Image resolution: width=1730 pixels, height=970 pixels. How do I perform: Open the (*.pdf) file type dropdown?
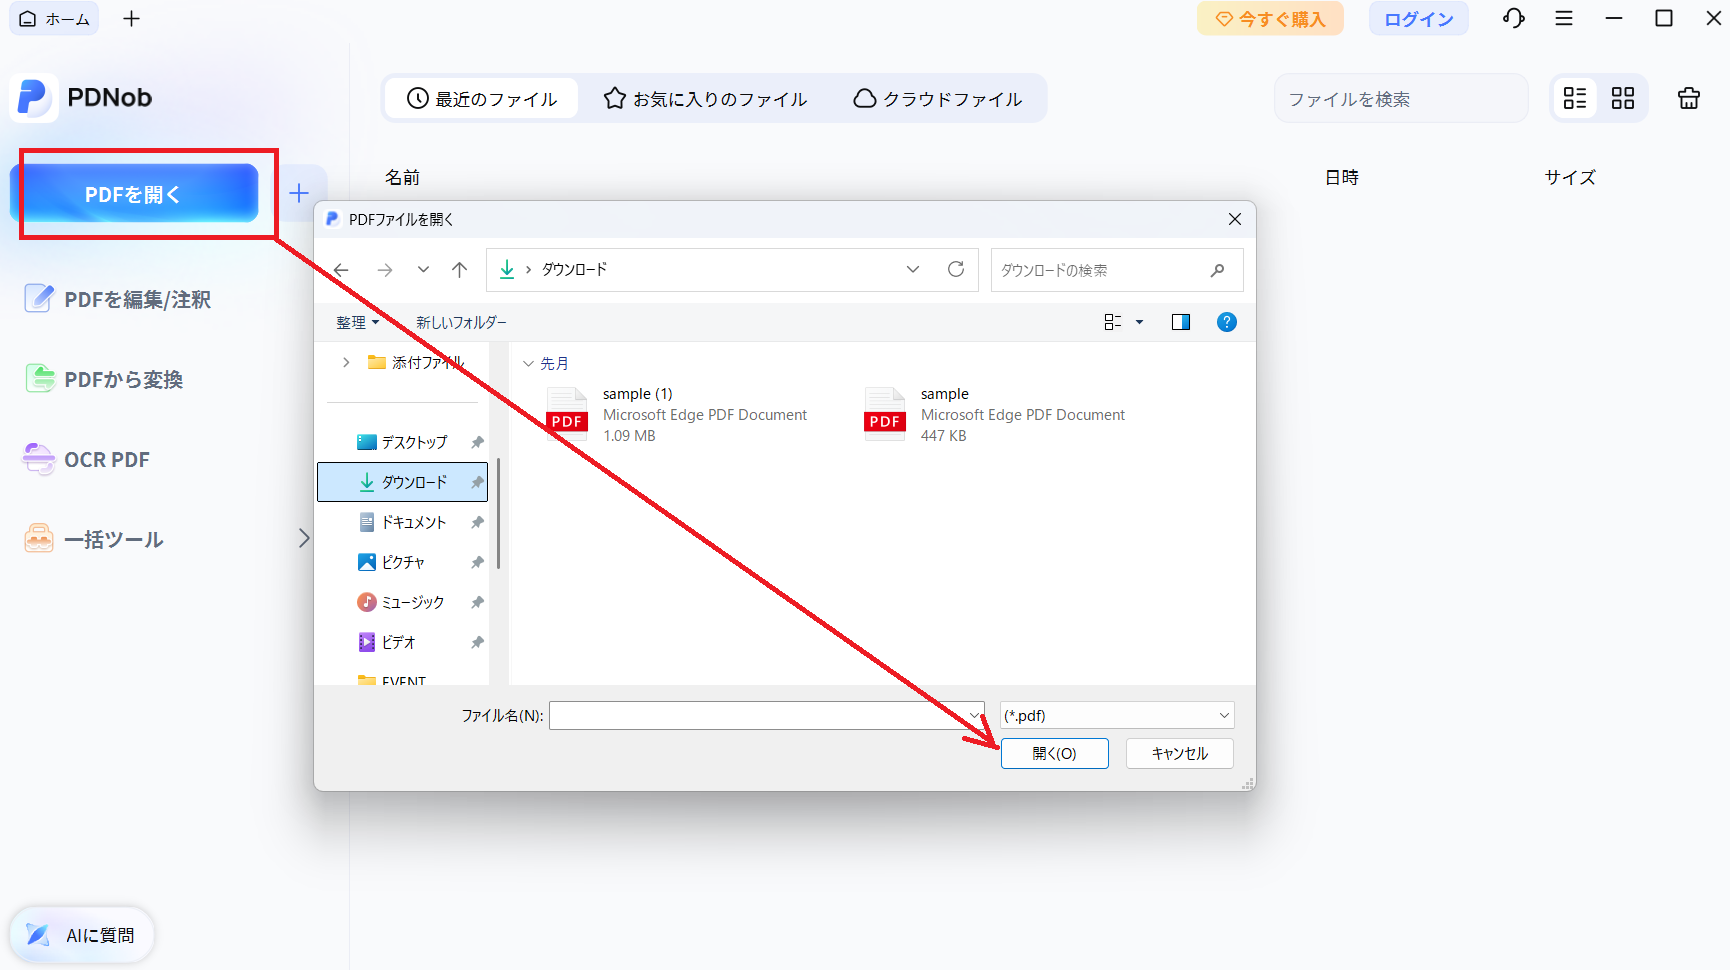[1117, 715]
